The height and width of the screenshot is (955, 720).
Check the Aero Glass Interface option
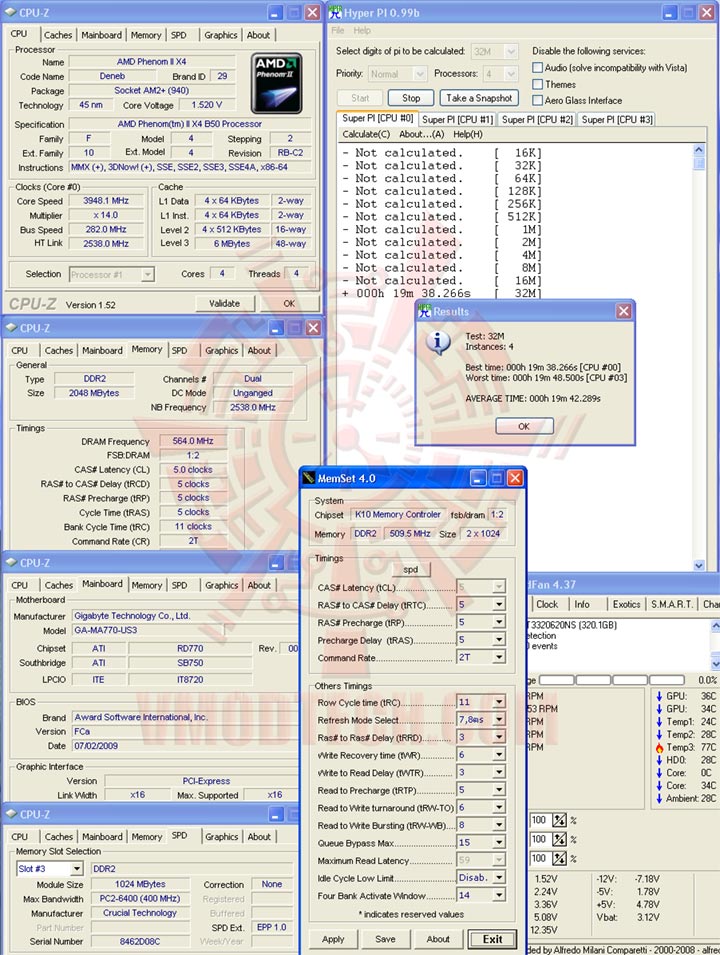coord(537,100)
